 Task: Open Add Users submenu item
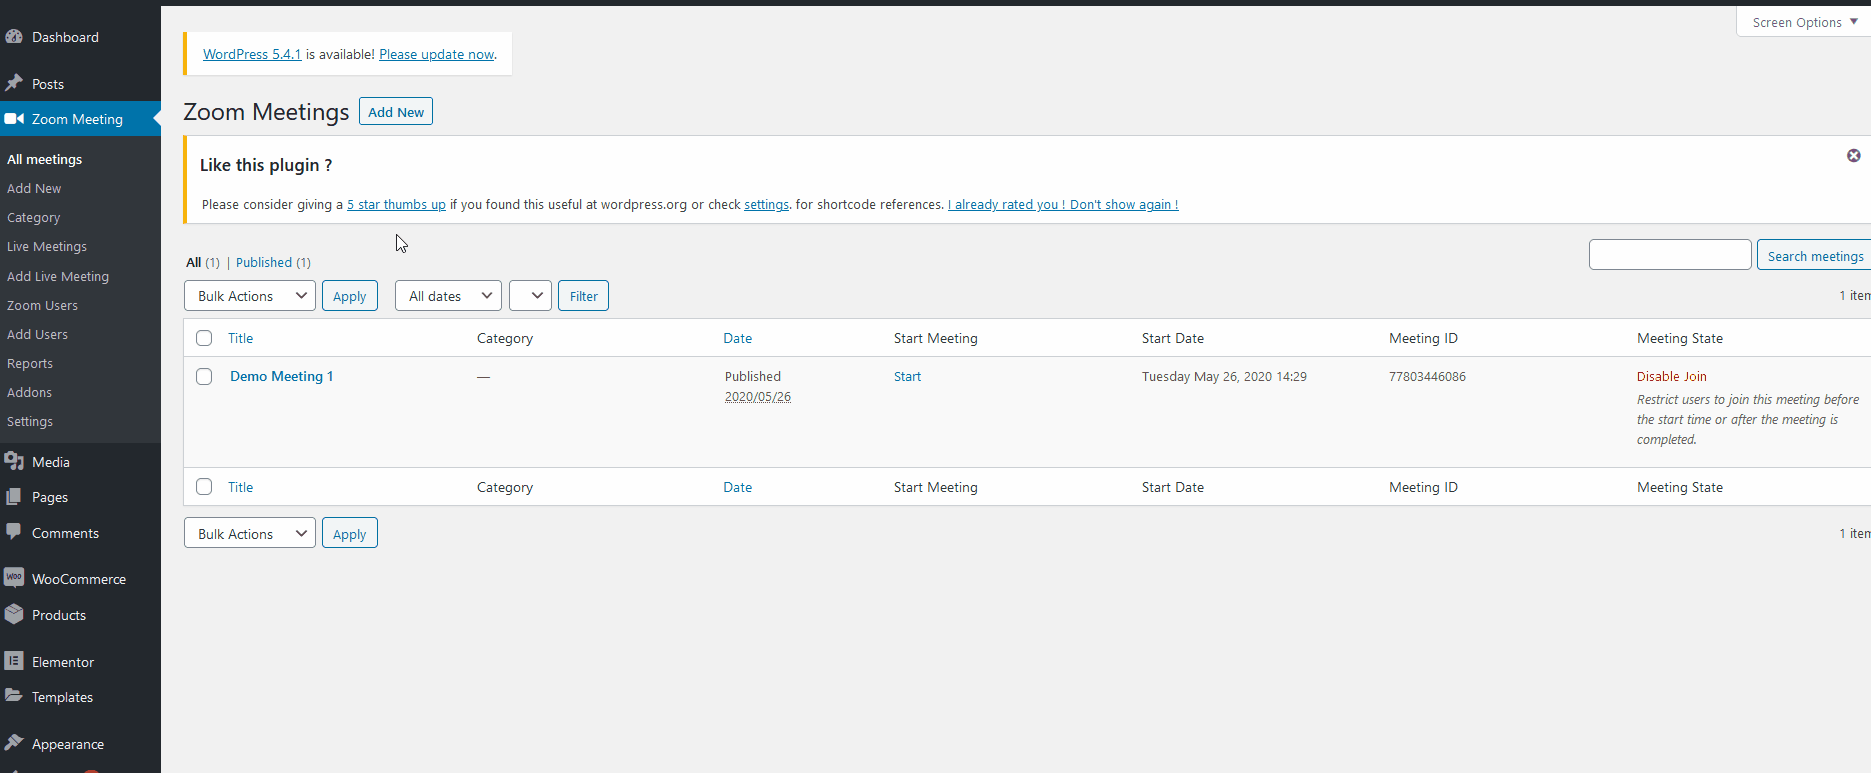tap(38, 334)
